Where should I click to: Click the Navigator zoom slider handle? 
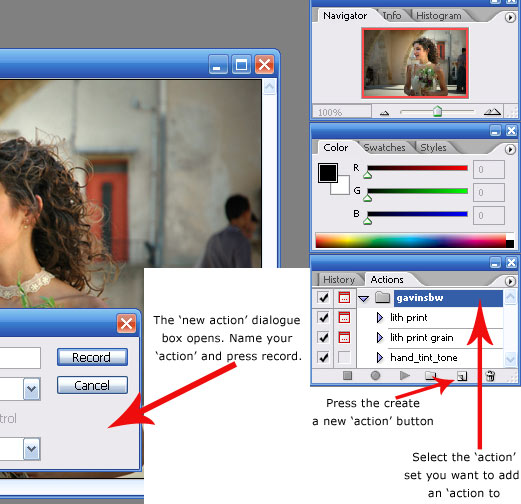point(437,111)
